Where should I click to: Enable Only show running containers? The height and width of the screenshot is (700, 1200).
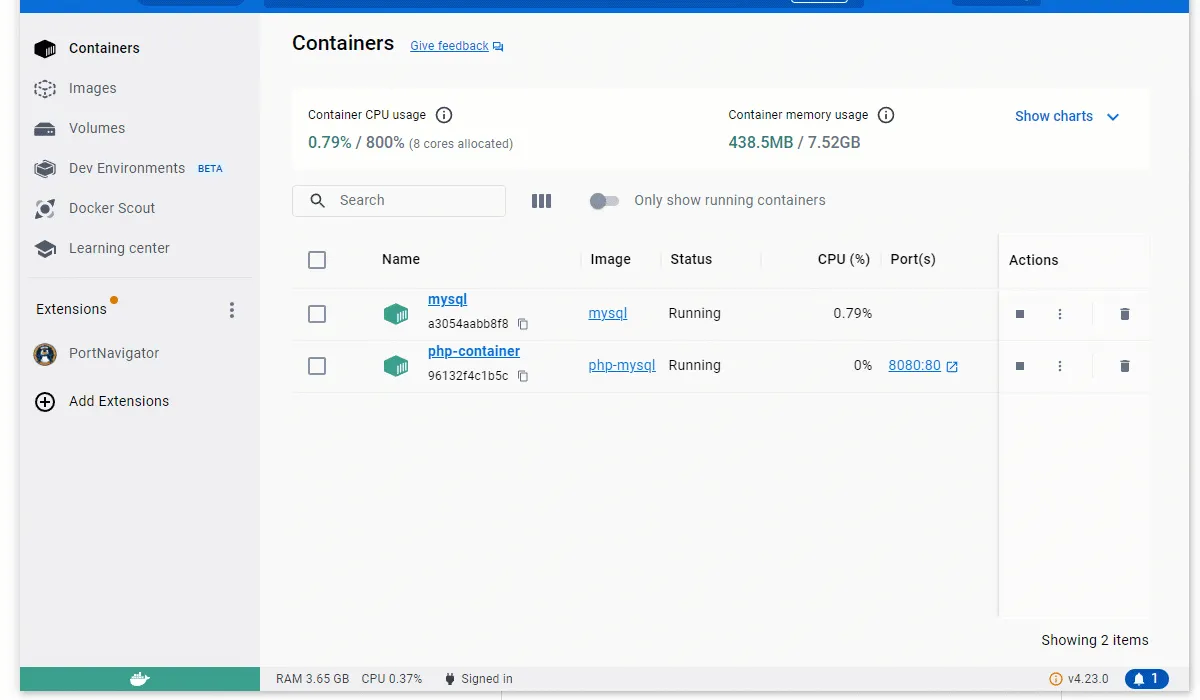(x=604, y=201)
